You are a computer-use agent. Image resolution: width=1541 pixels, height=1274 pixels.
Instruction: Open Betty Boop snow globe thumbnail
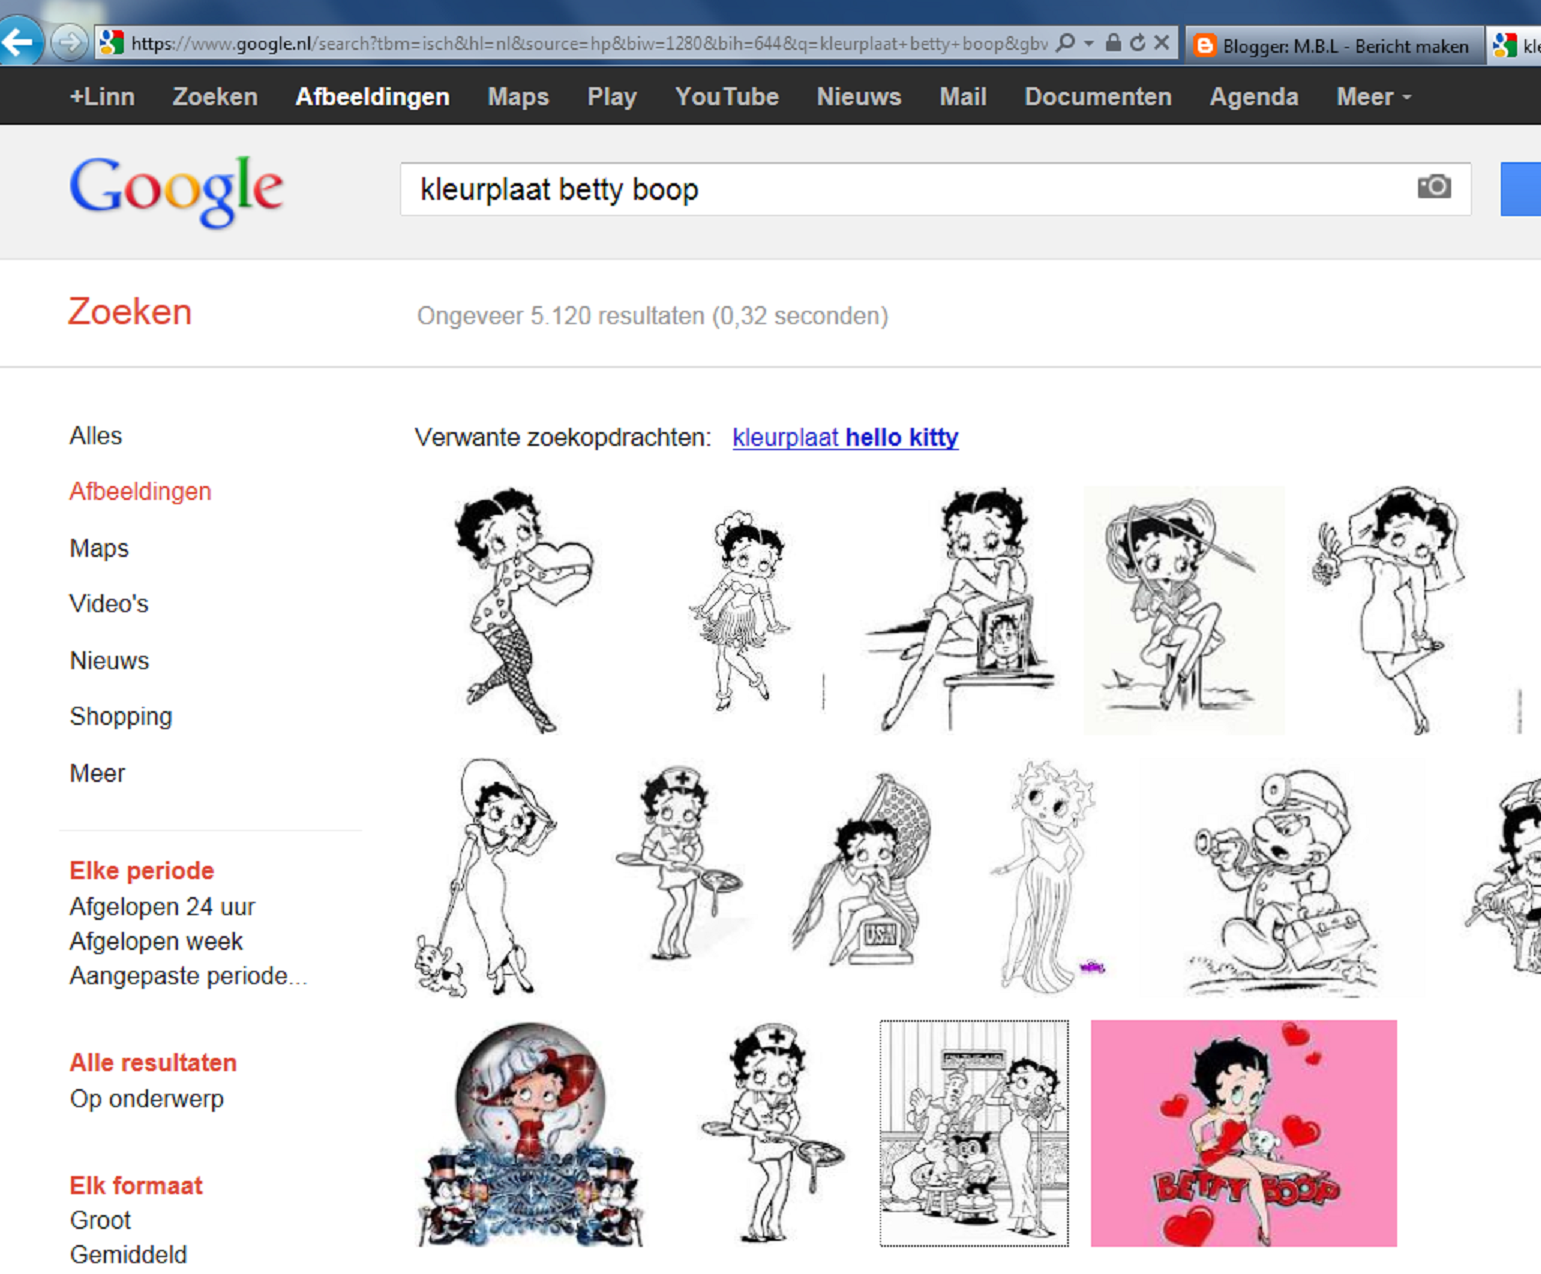pos(530,1133)
